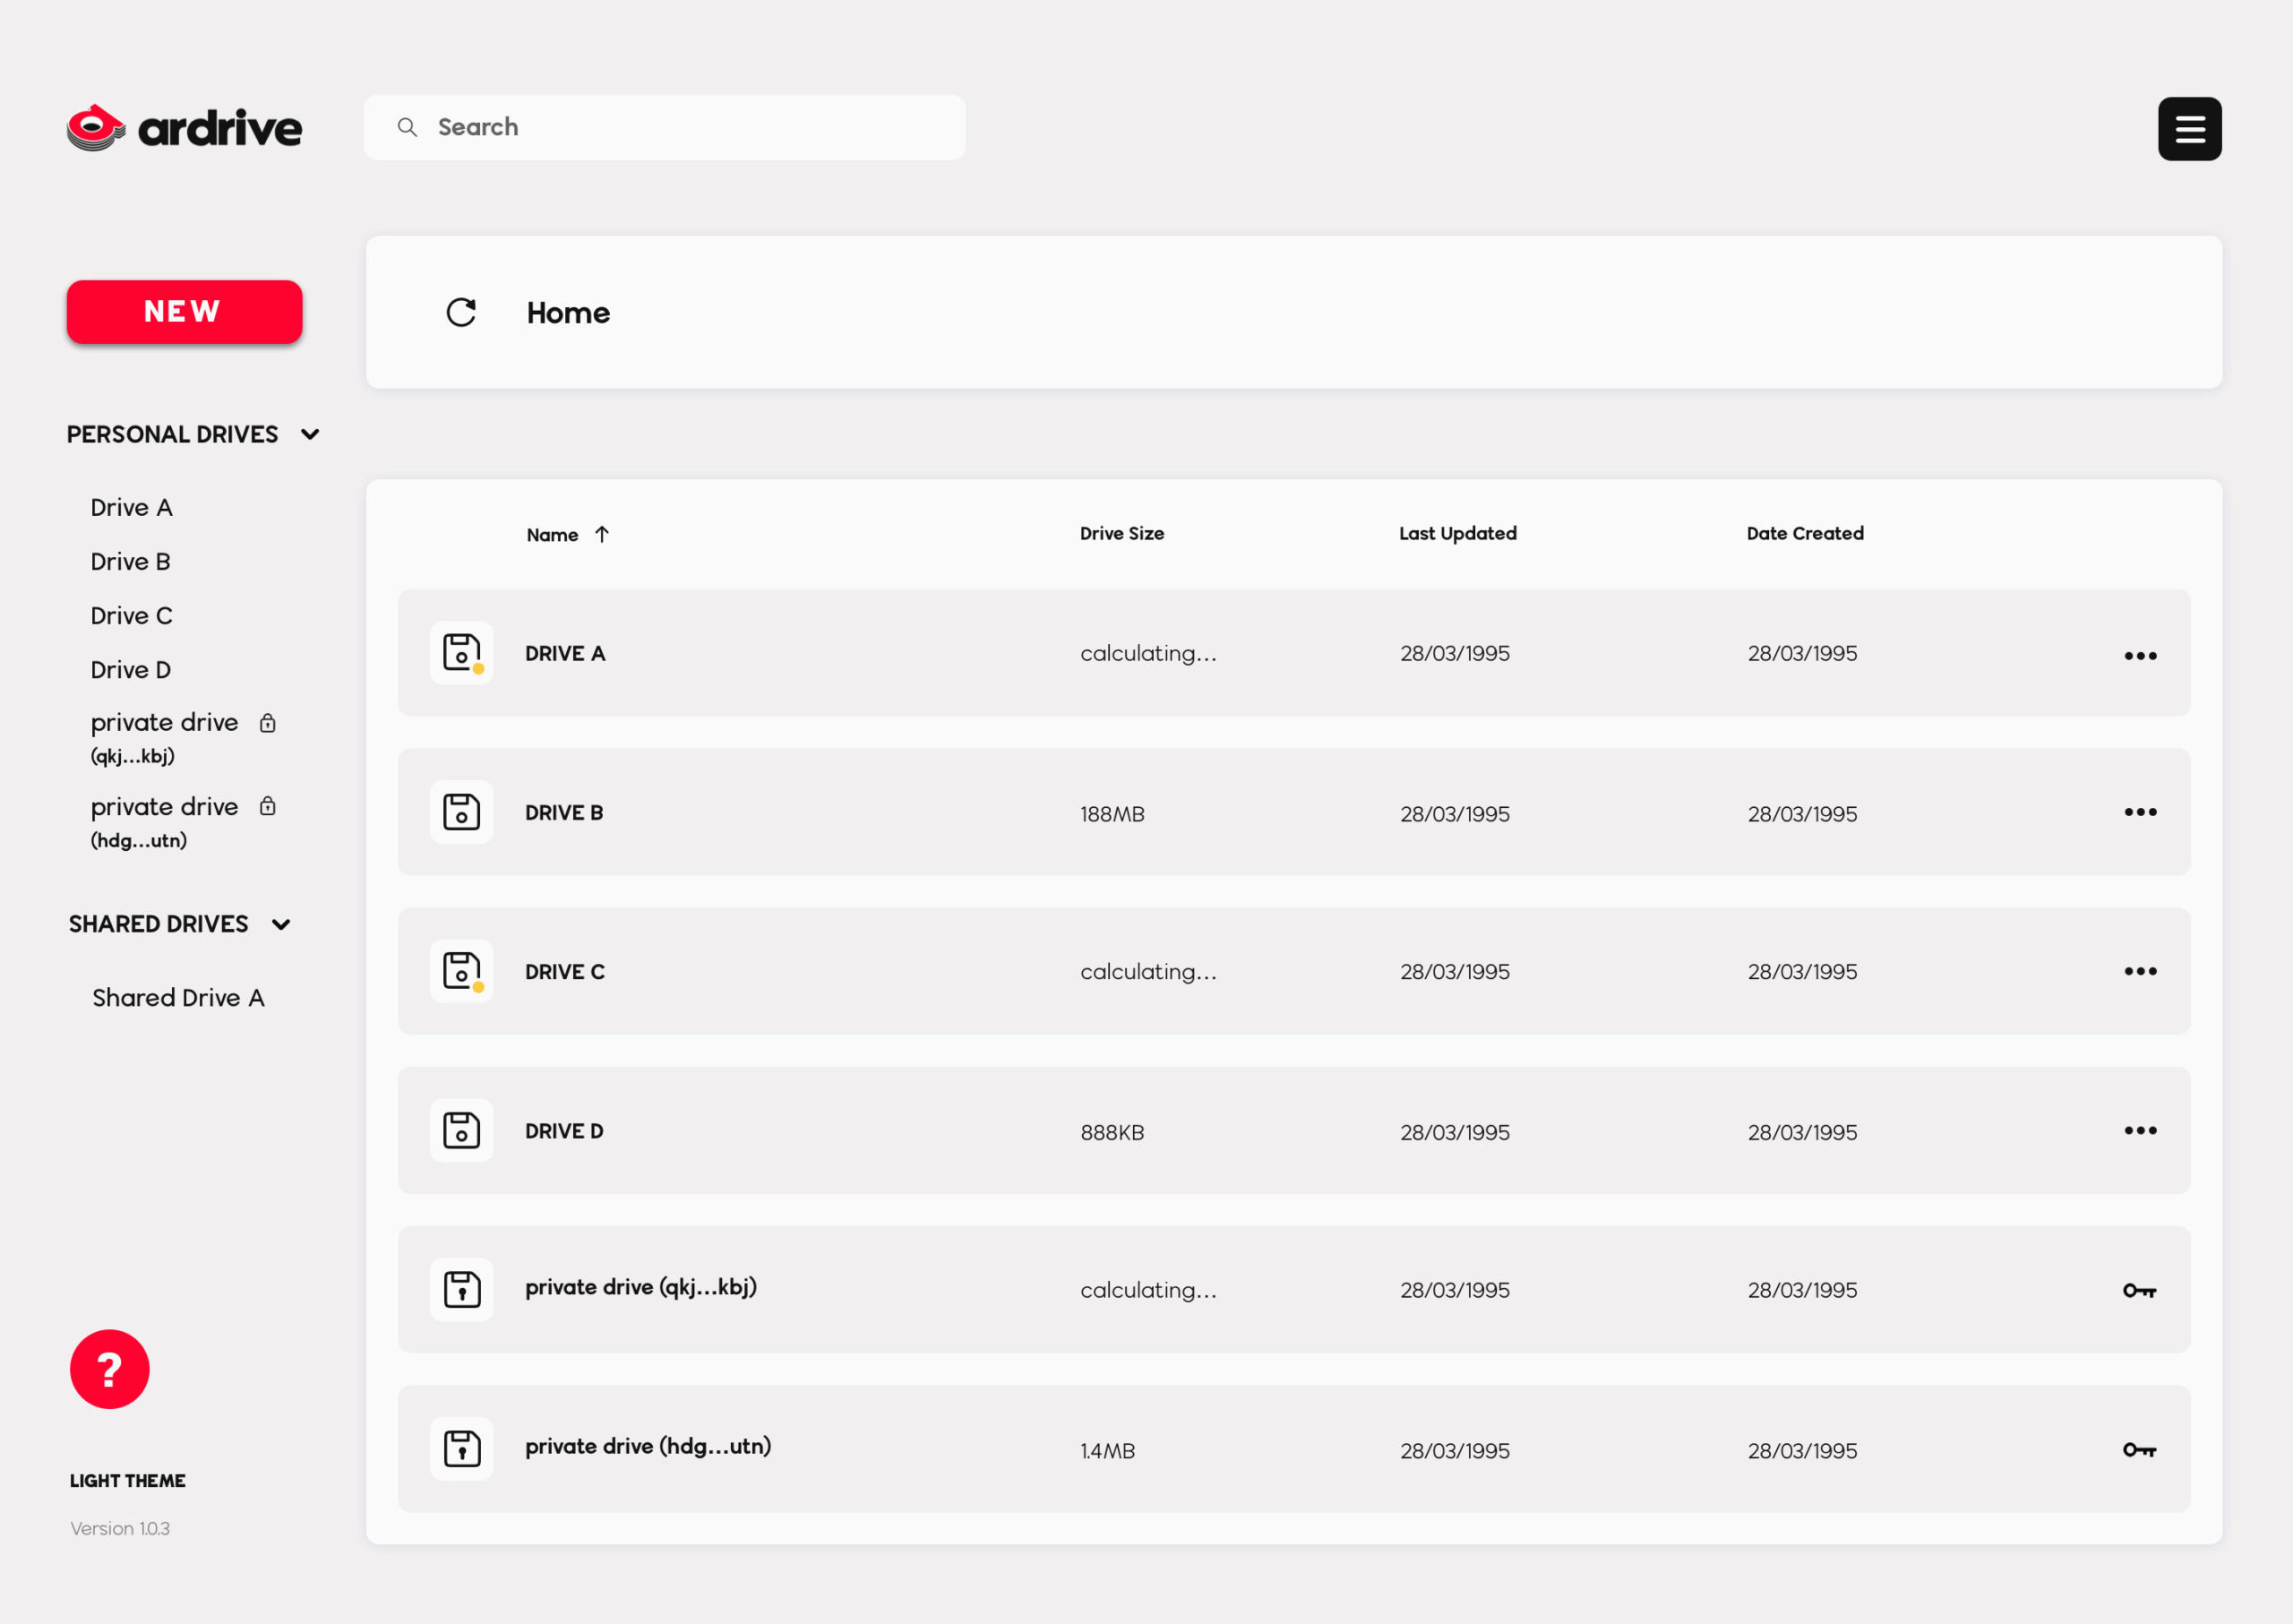Click the NEW button
The height and width of the screenshot is (1624, 2293).
point(184,311)
